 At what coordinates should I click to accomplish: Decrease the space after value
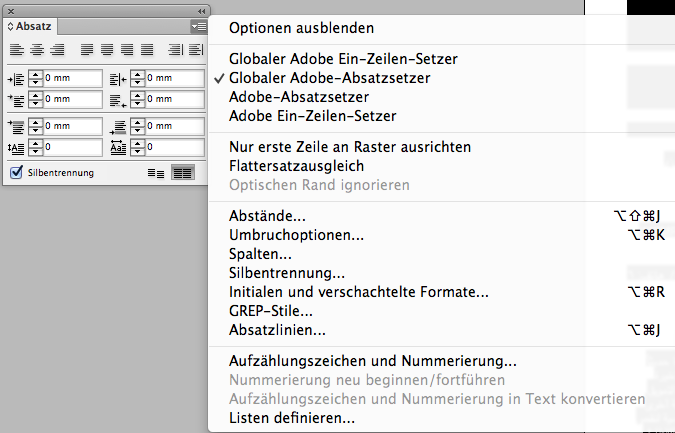pyautogui.click(x=137, y=130)
